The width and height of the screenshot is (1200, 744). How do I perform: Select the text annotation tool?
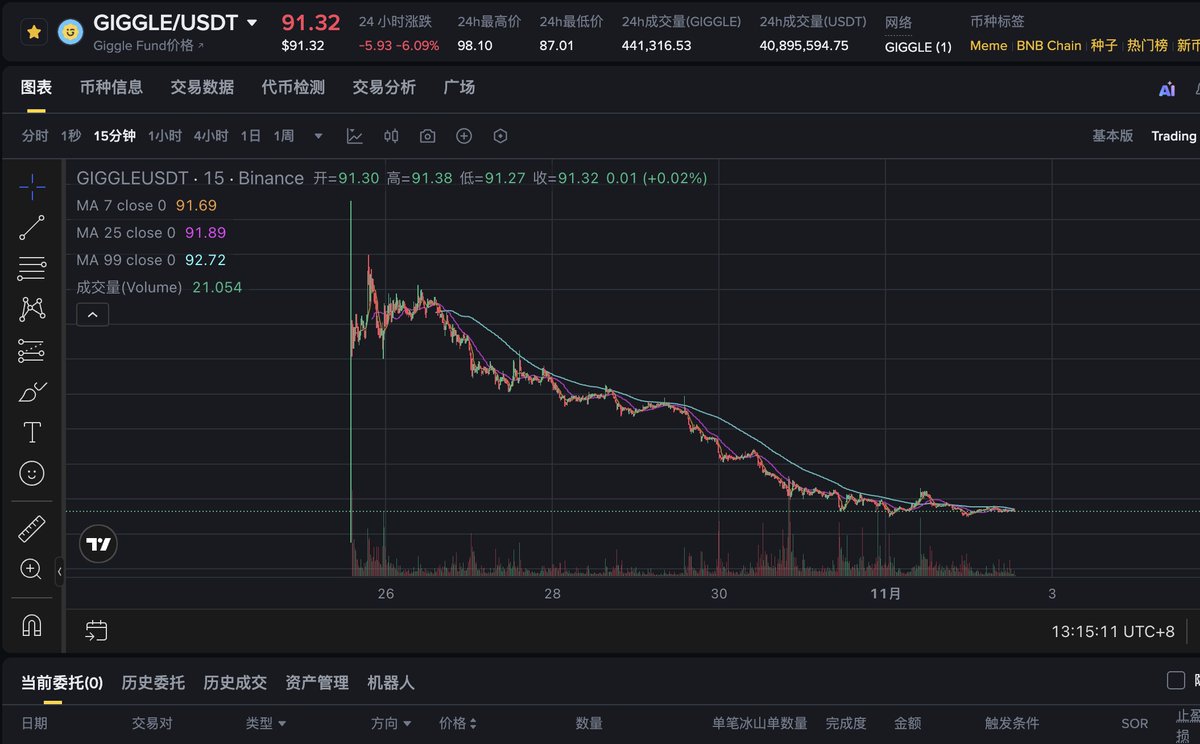(x=32, y=432)
